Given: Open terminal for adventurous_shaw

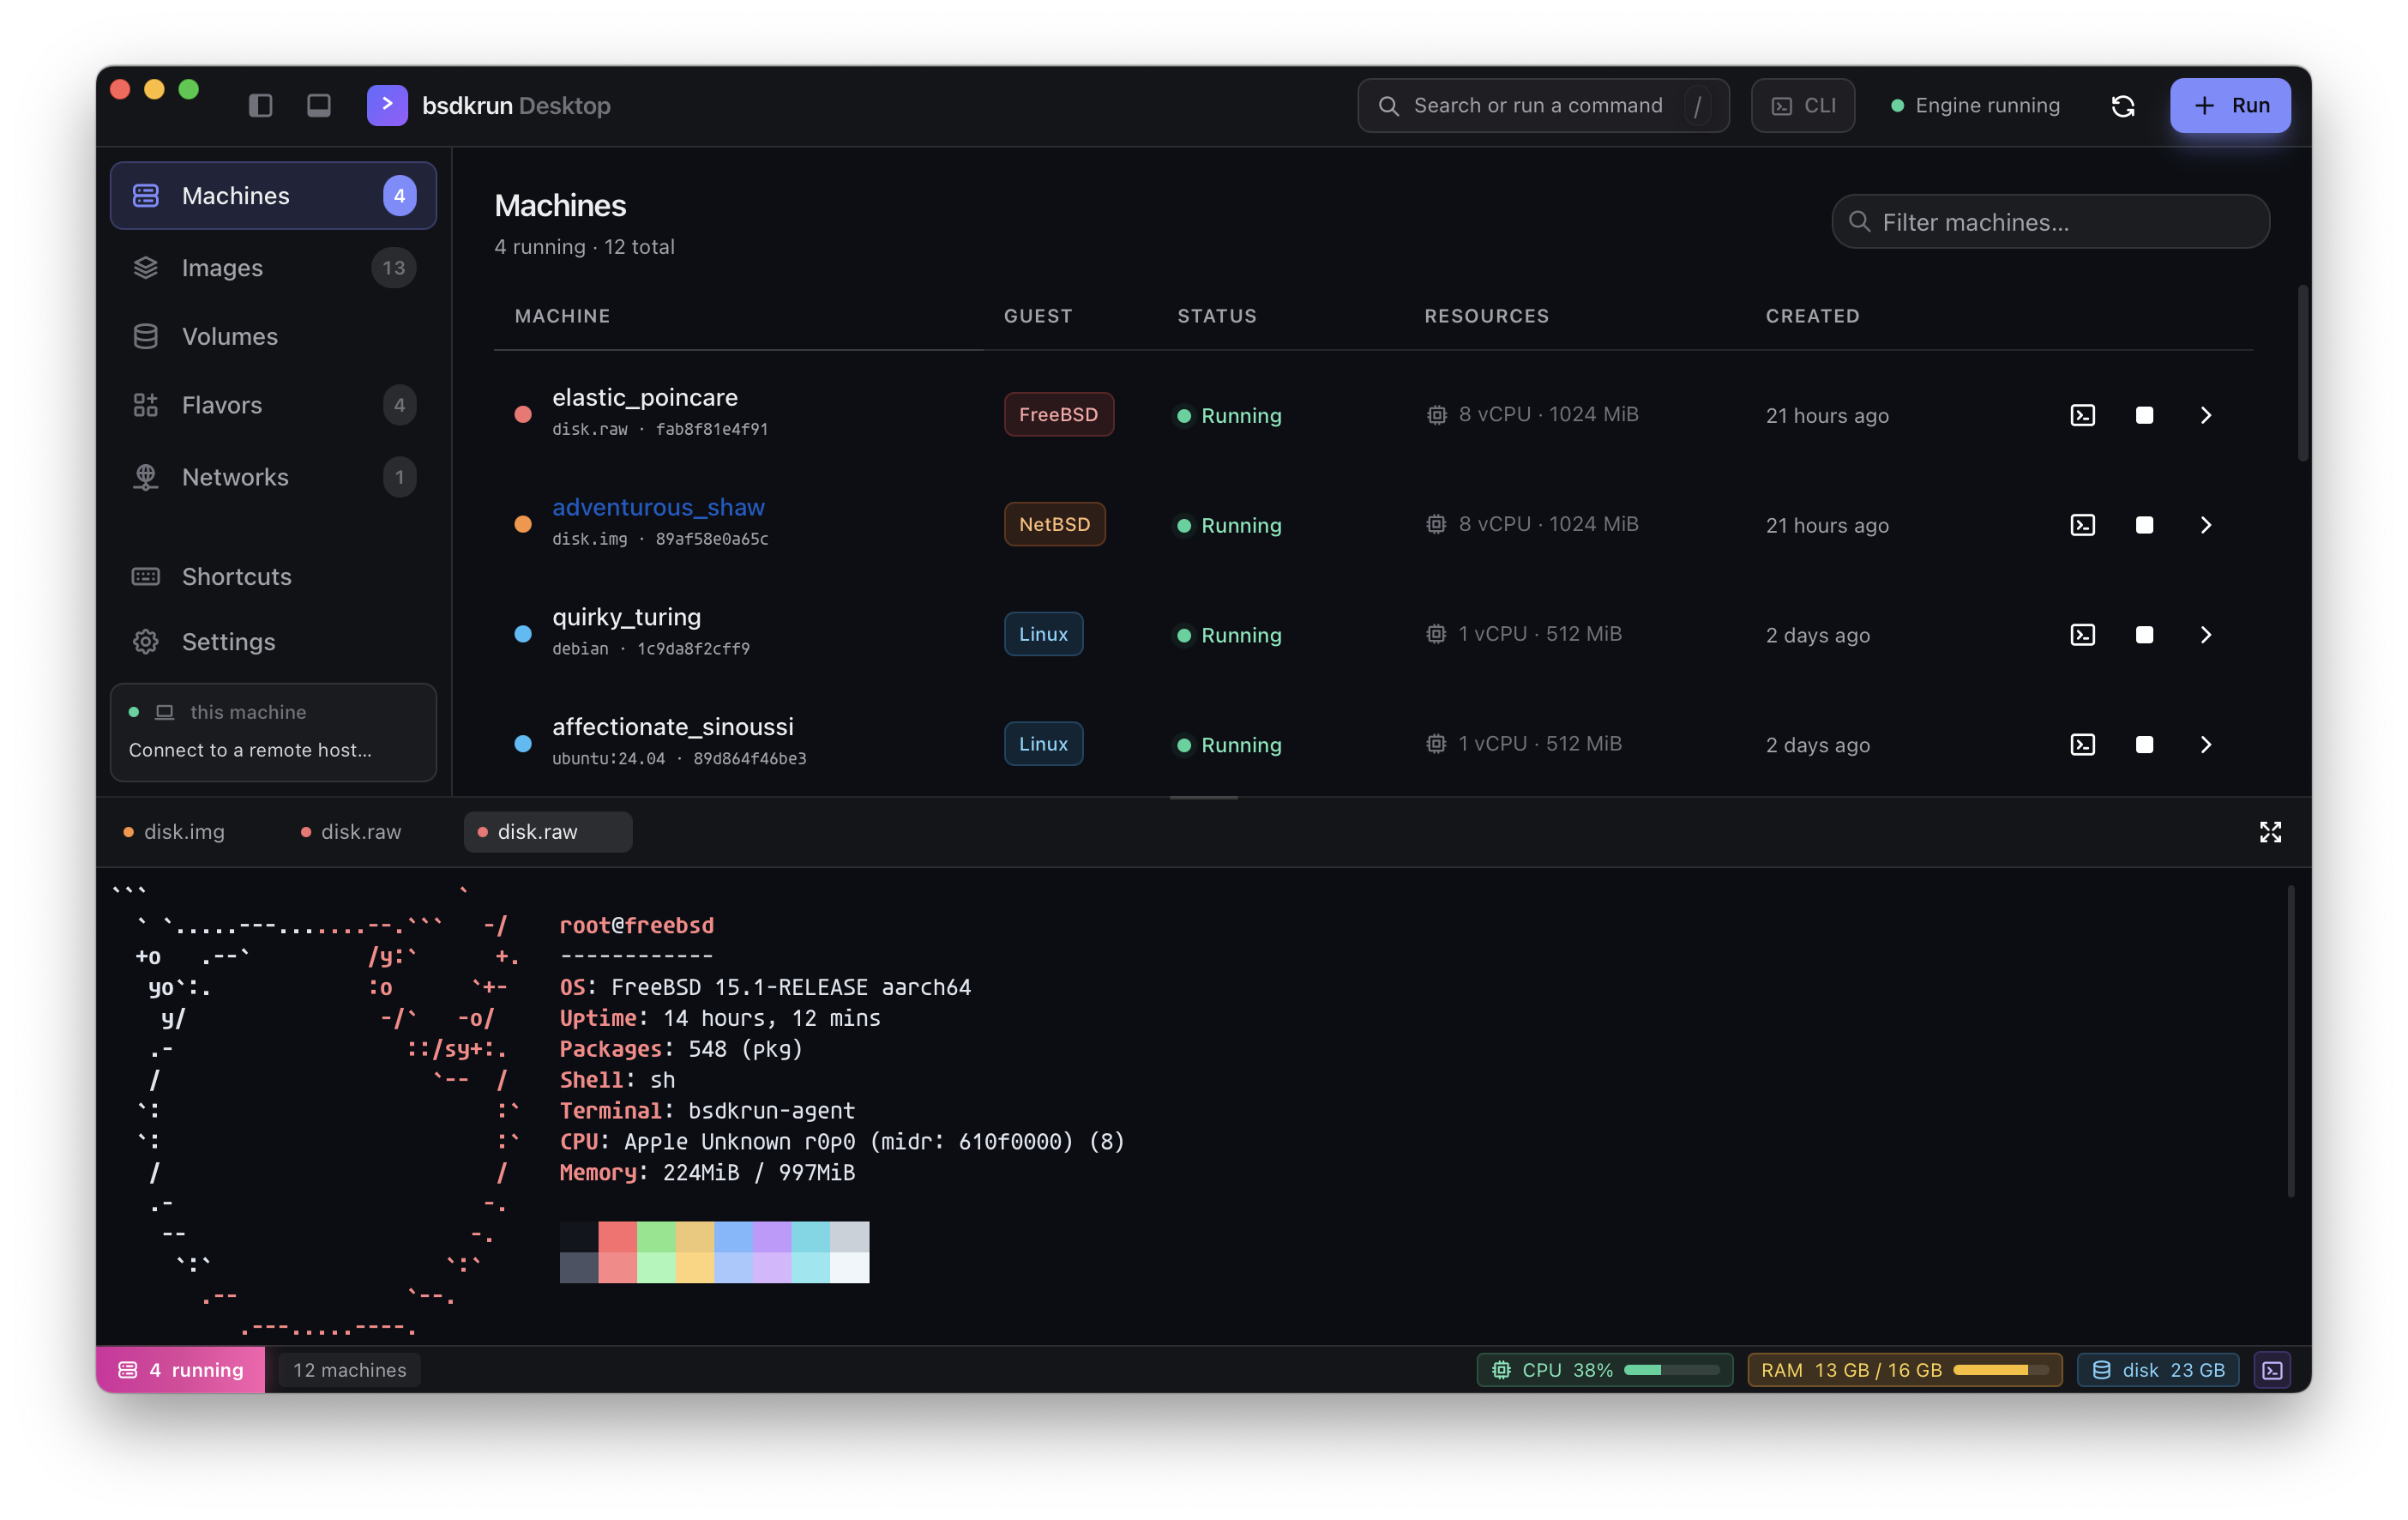Looking at the screenshot, I should tap(2082, 525).
